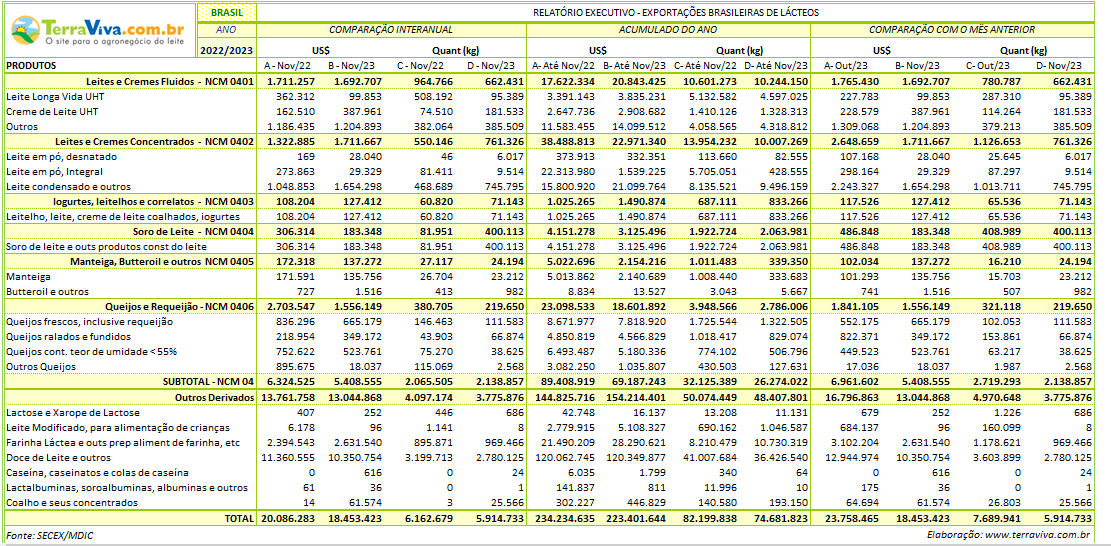The image size is (1111, 546).
Task: Click the COMPARAÇÃO COM O MÊS ANTERIOR header
Action: [x=951, y=30]
